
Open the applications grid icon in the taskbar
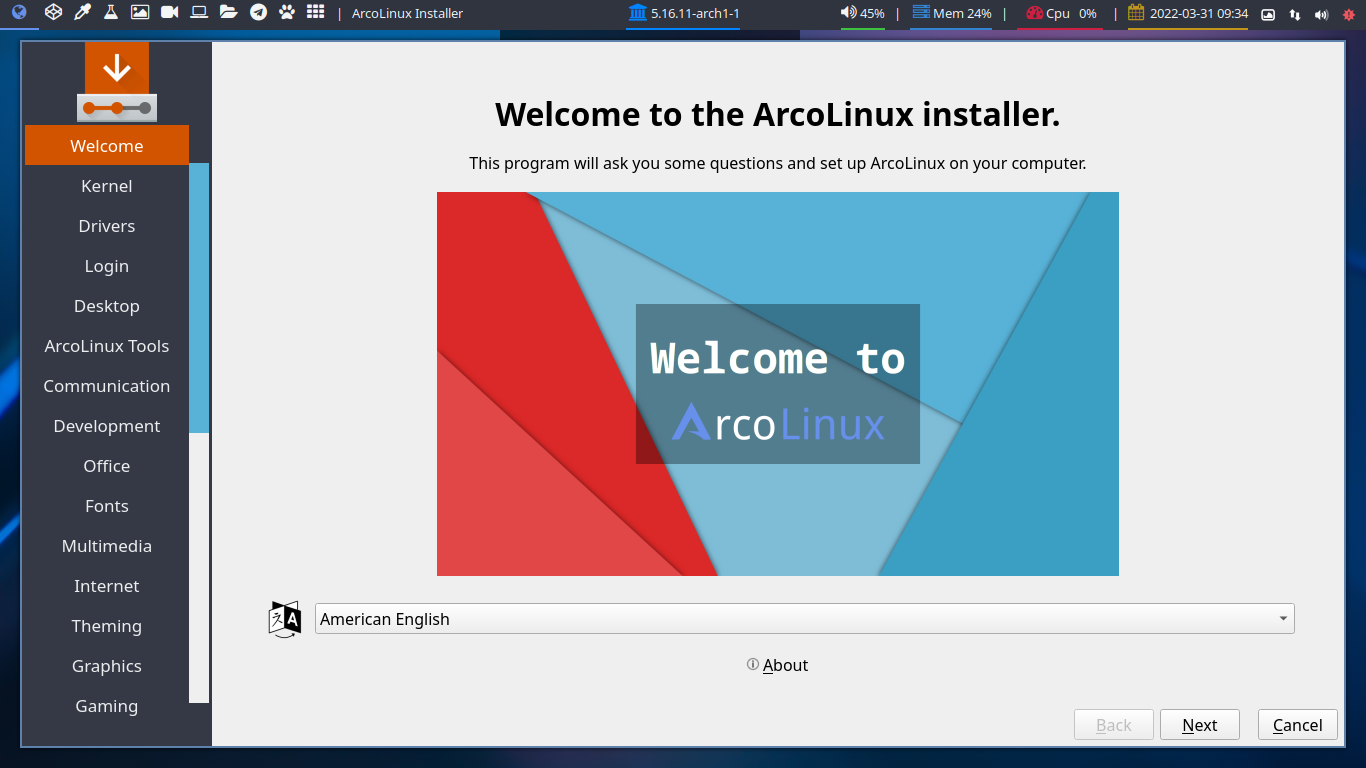(314, 14)
